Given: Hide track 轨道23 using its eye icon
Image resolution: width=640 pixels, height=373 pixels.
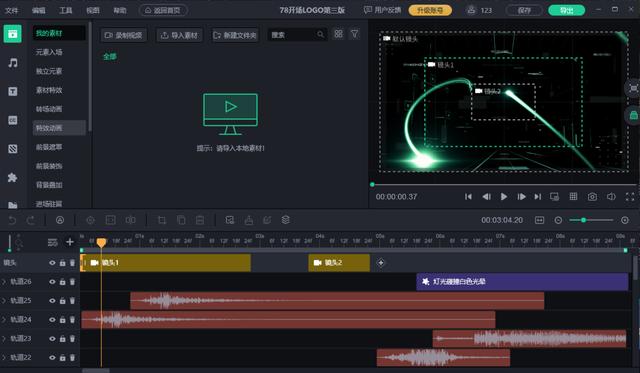Looking at the screenshot, I should 52,339.
